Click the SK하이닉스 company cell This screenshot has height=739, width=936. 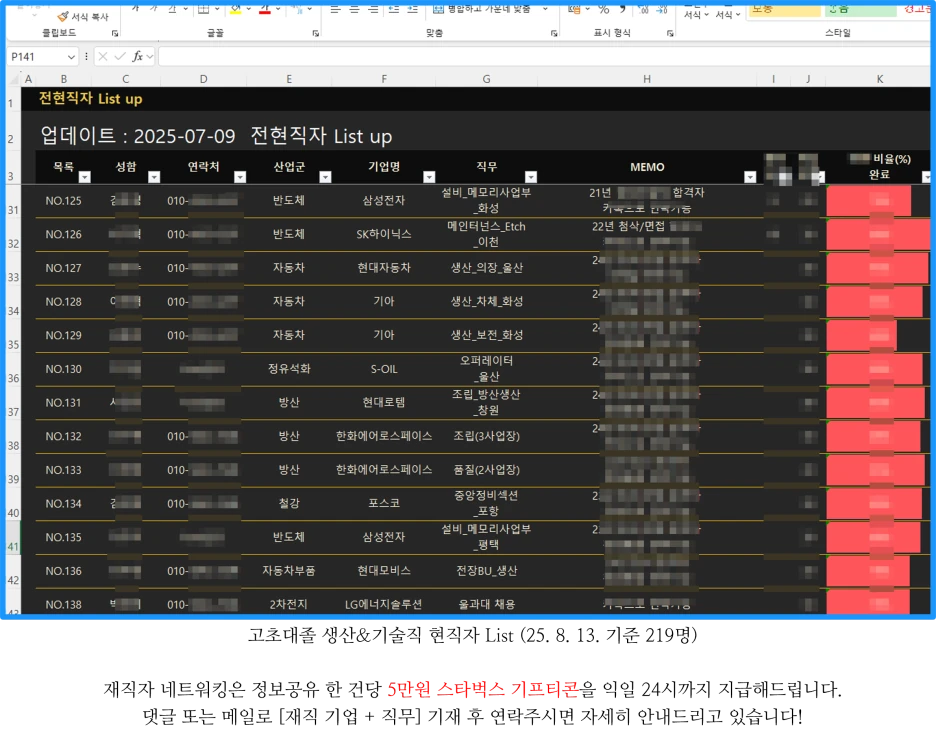384,235
